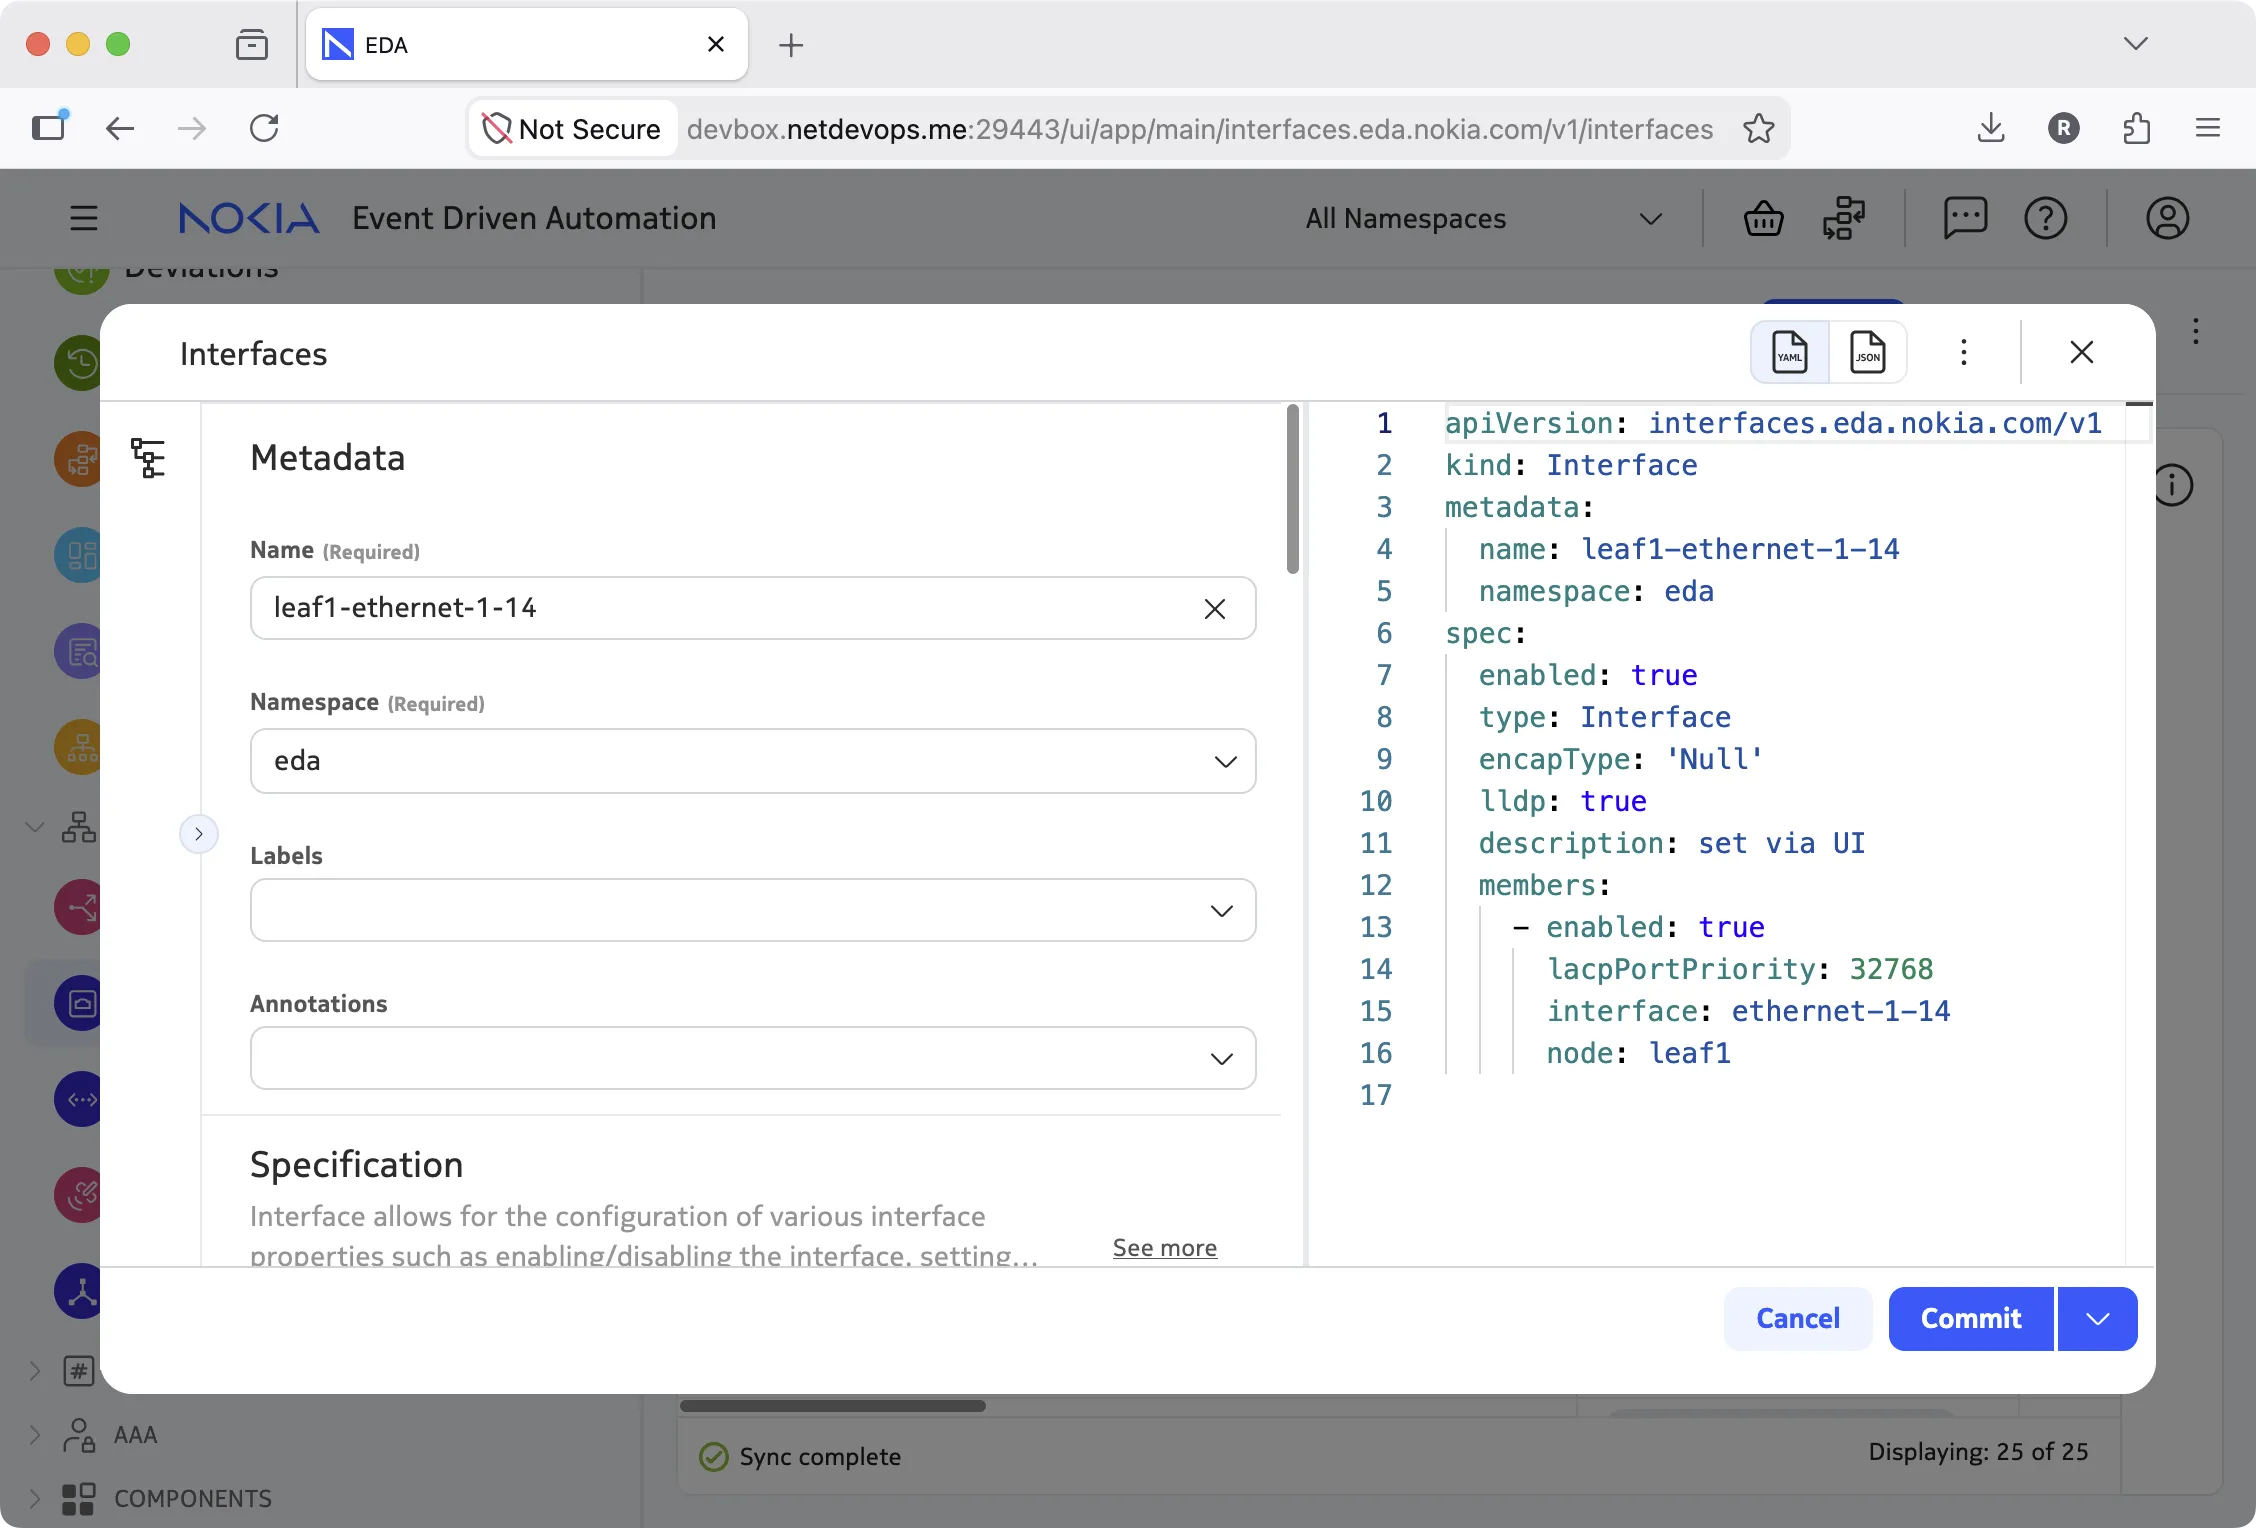This screenshot has width=2256, height=1528.
Task: Click the blue dashboard sidebar icon
Action: click(78, 555)
